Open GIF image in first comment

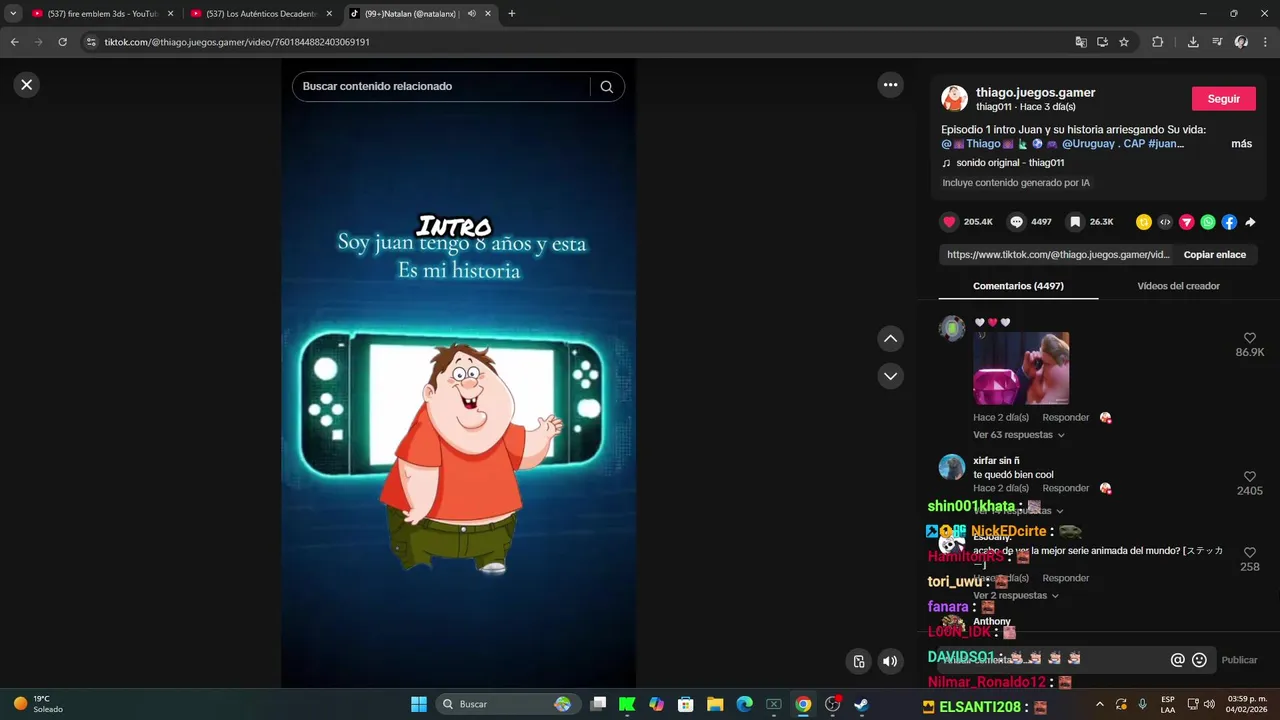1021,368
